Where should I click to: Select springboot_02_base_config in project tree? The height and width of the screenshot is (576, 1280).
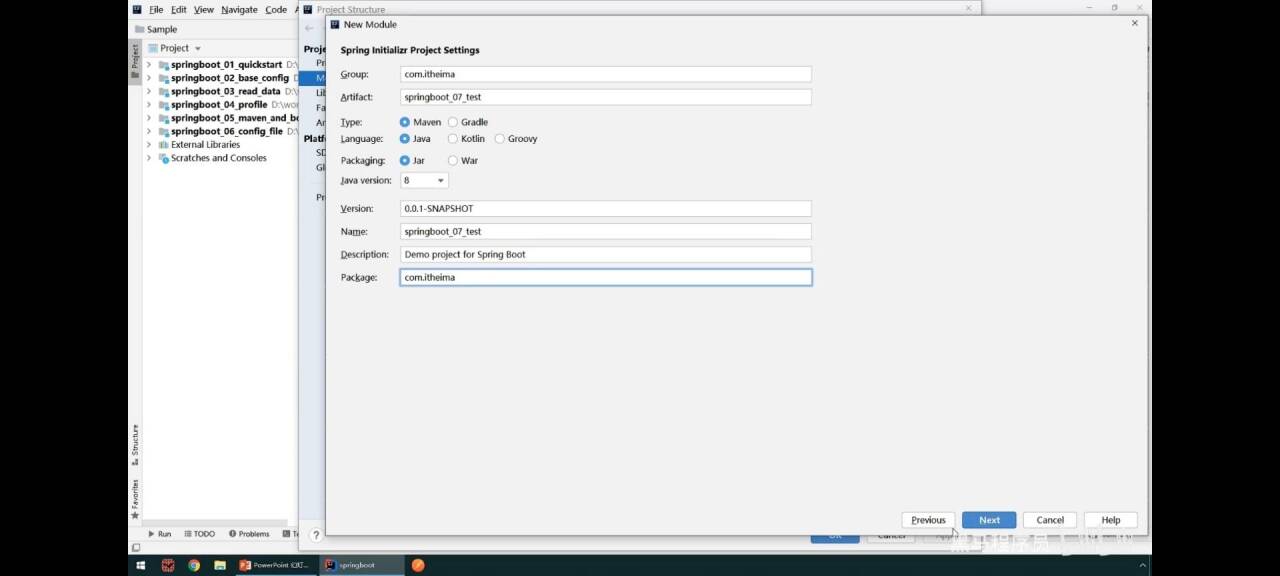click(x=229, y=78)
